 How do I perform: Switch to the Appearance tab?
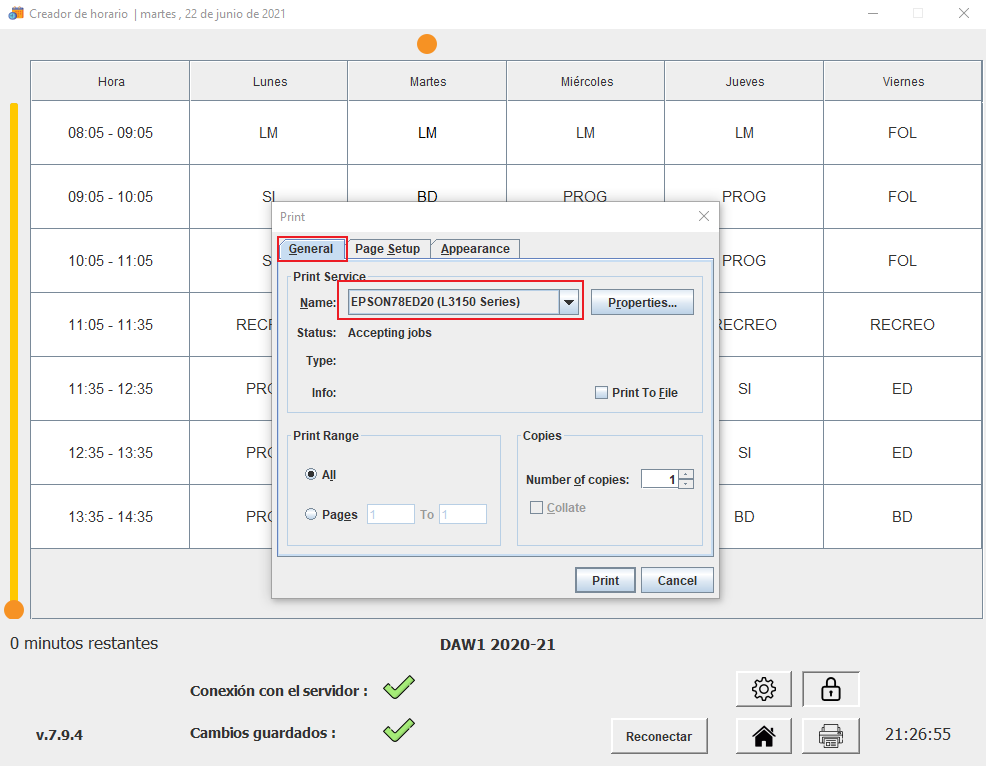coord(475,249)
